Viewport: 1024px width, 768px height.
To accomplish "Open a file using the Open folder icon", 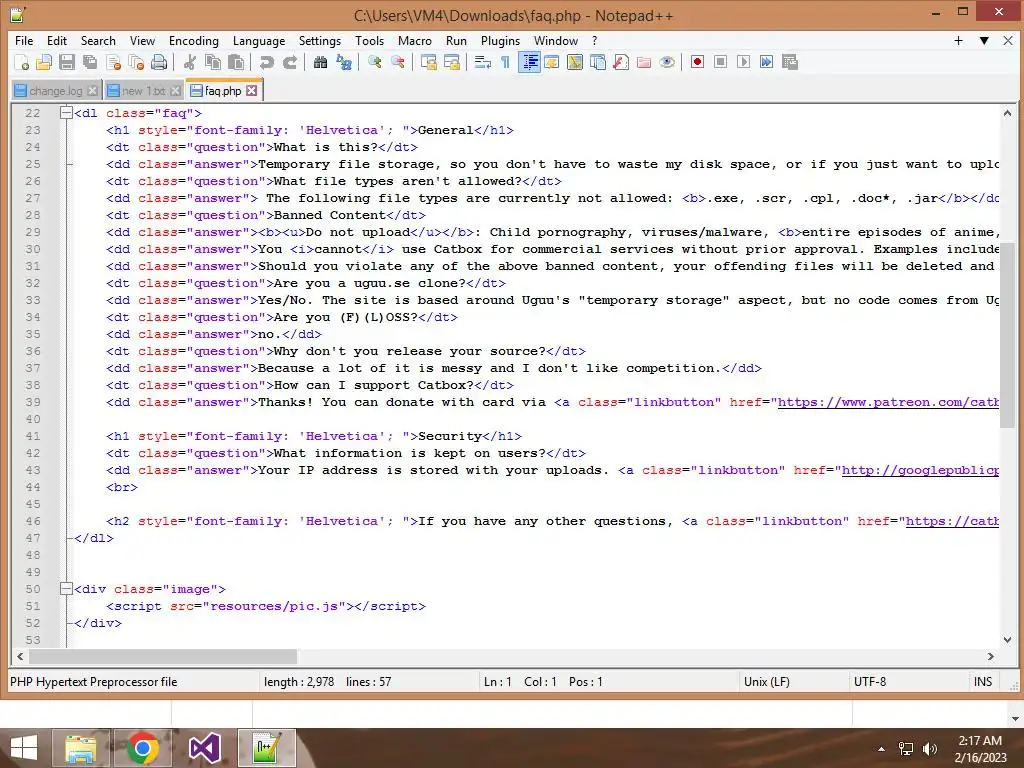I will coord(44,62).
